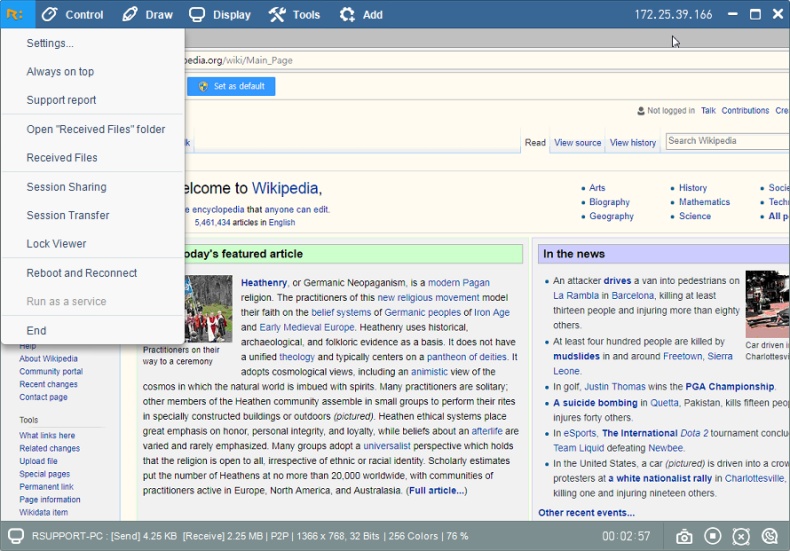The width and height of the screenshot is (790, 551).
Task: Open the Draw menu
Action: pyautogui.click(x=148, y=15)
